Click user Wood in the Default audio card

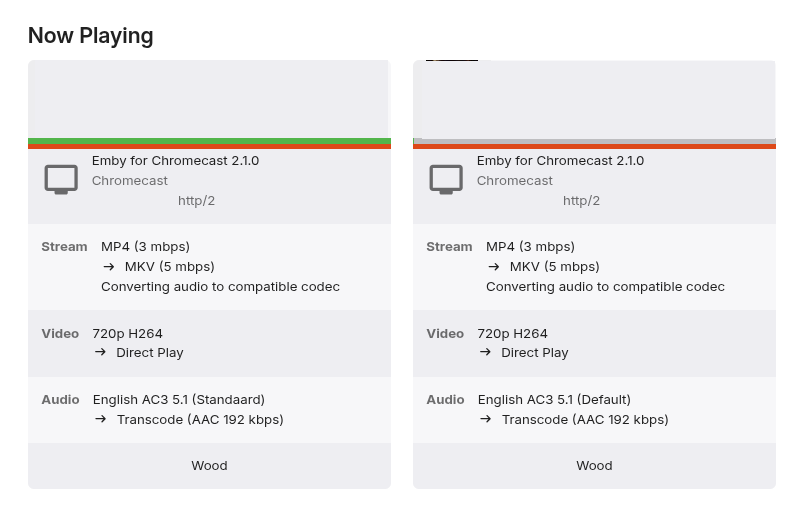tap(594, 465)
